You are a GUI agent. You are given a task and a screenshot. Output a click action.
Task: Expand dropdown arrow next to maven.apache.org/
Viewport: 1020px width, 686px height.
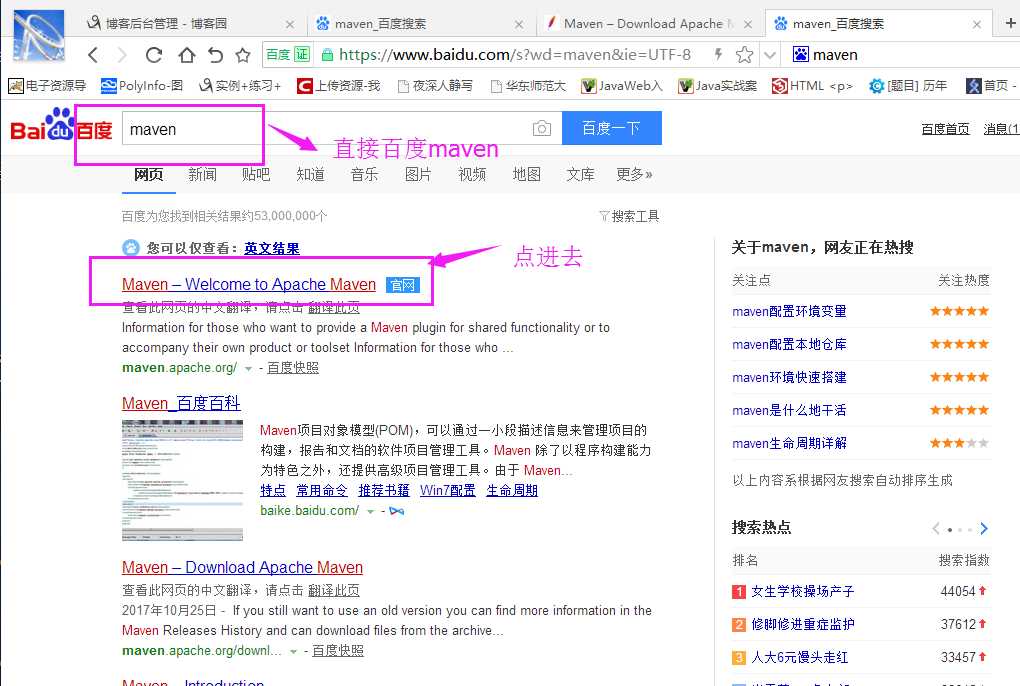tap(248, 369)
